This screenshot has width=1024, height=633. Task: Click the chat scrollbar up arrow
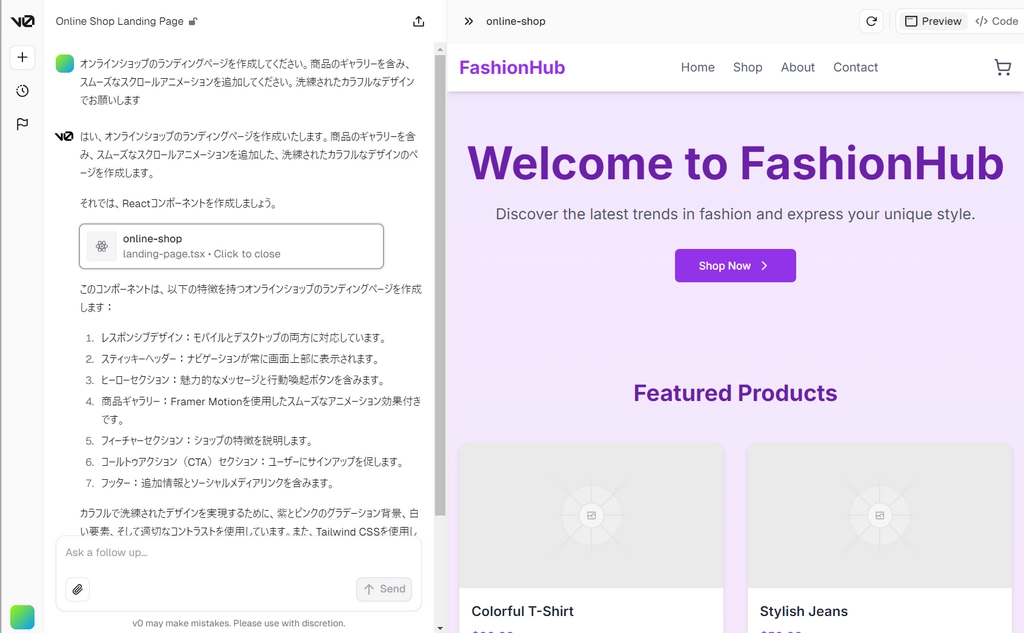pos(440,49)
